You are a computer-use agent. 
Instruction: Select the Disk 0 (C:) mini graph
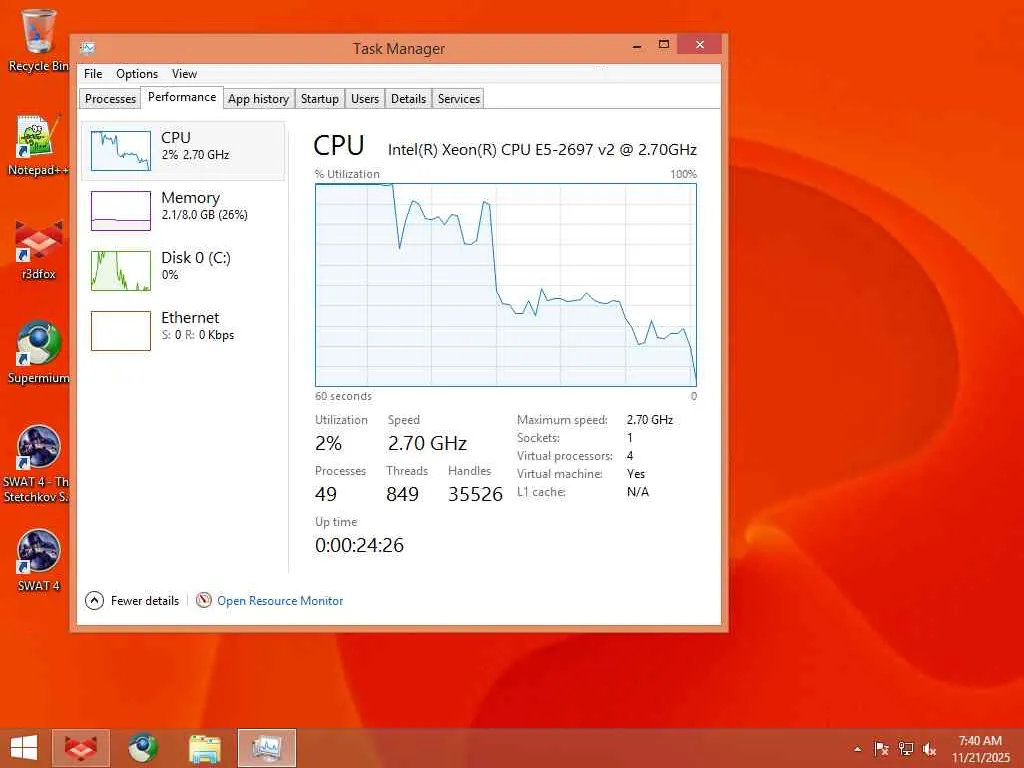click(x=121, y=271)
